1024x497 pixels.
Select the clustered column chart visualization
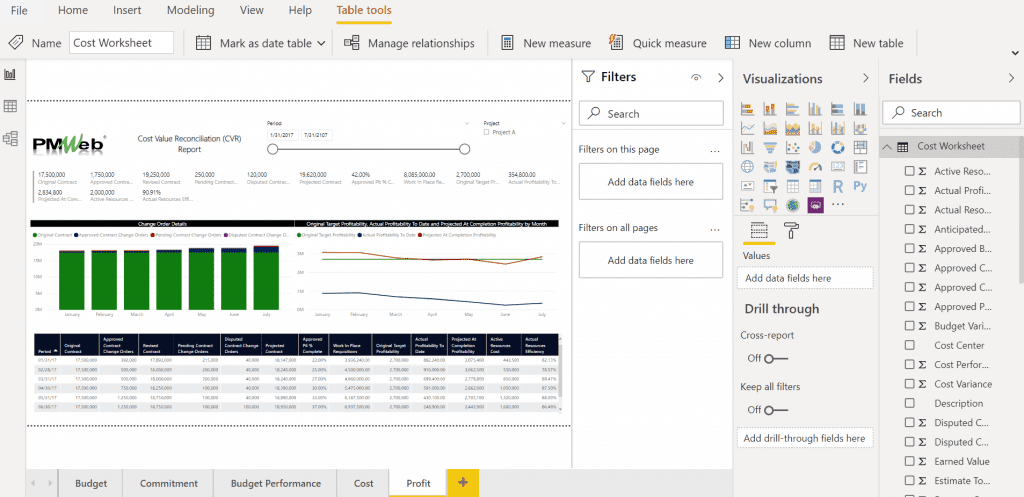pyautogui.click(x=815, y=109)
